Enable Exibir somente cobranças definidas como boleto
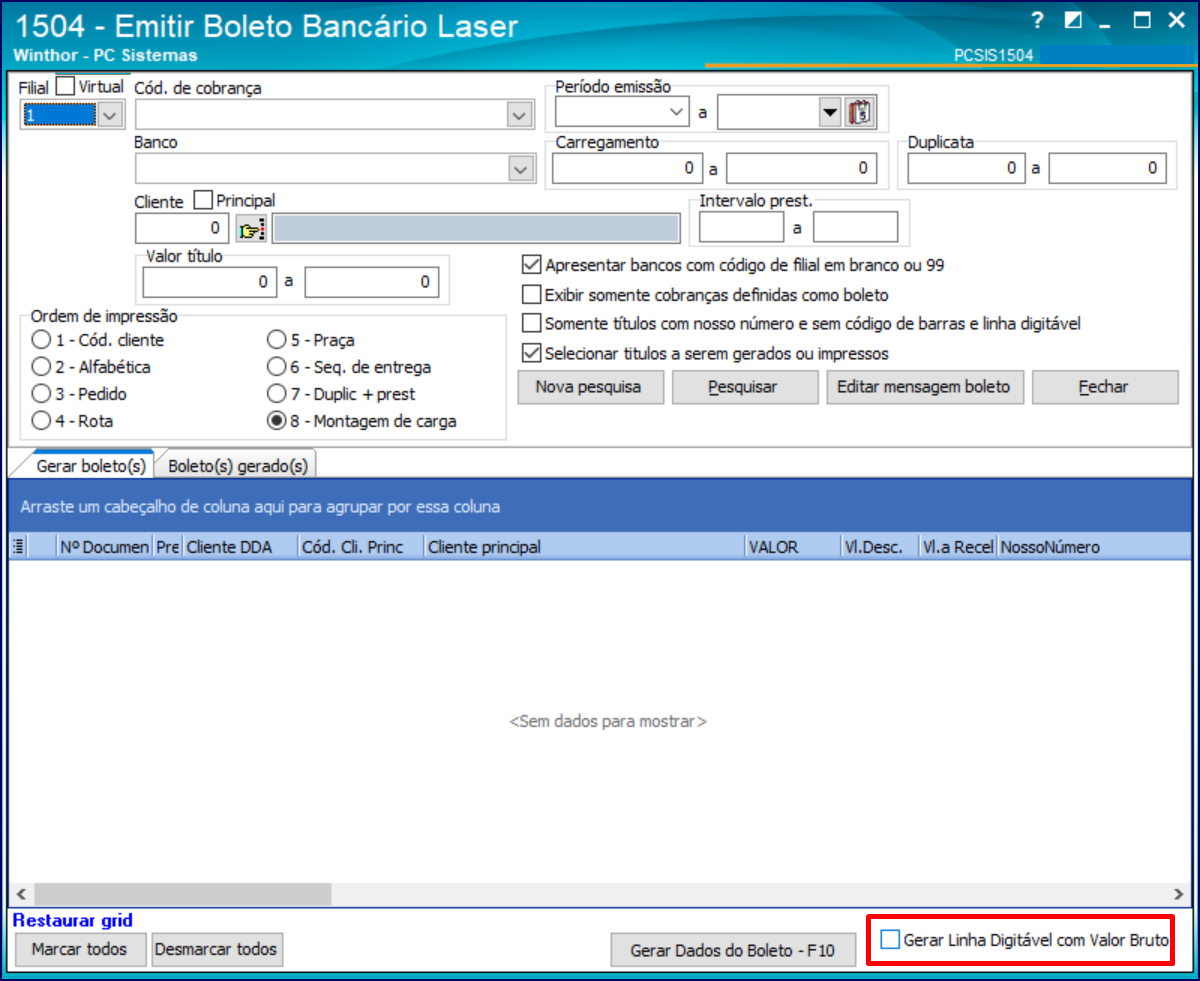The width and height of the screenshot is (1200, 981). point(532,295)
